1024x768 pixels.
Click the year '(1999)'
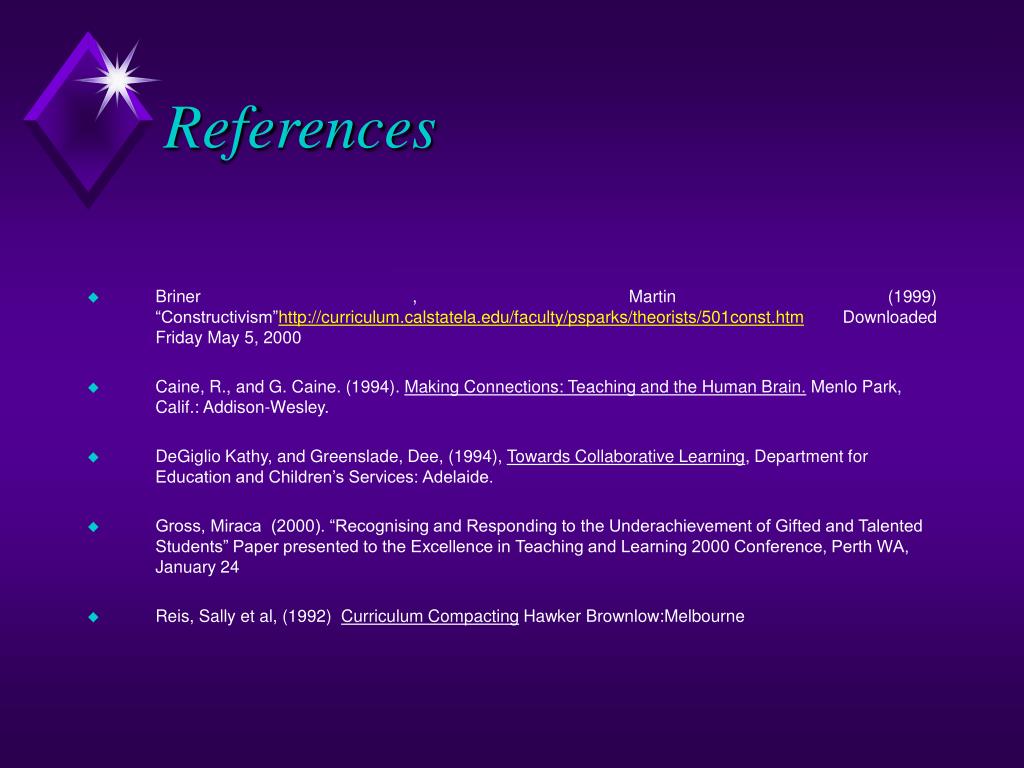(912, 297)
